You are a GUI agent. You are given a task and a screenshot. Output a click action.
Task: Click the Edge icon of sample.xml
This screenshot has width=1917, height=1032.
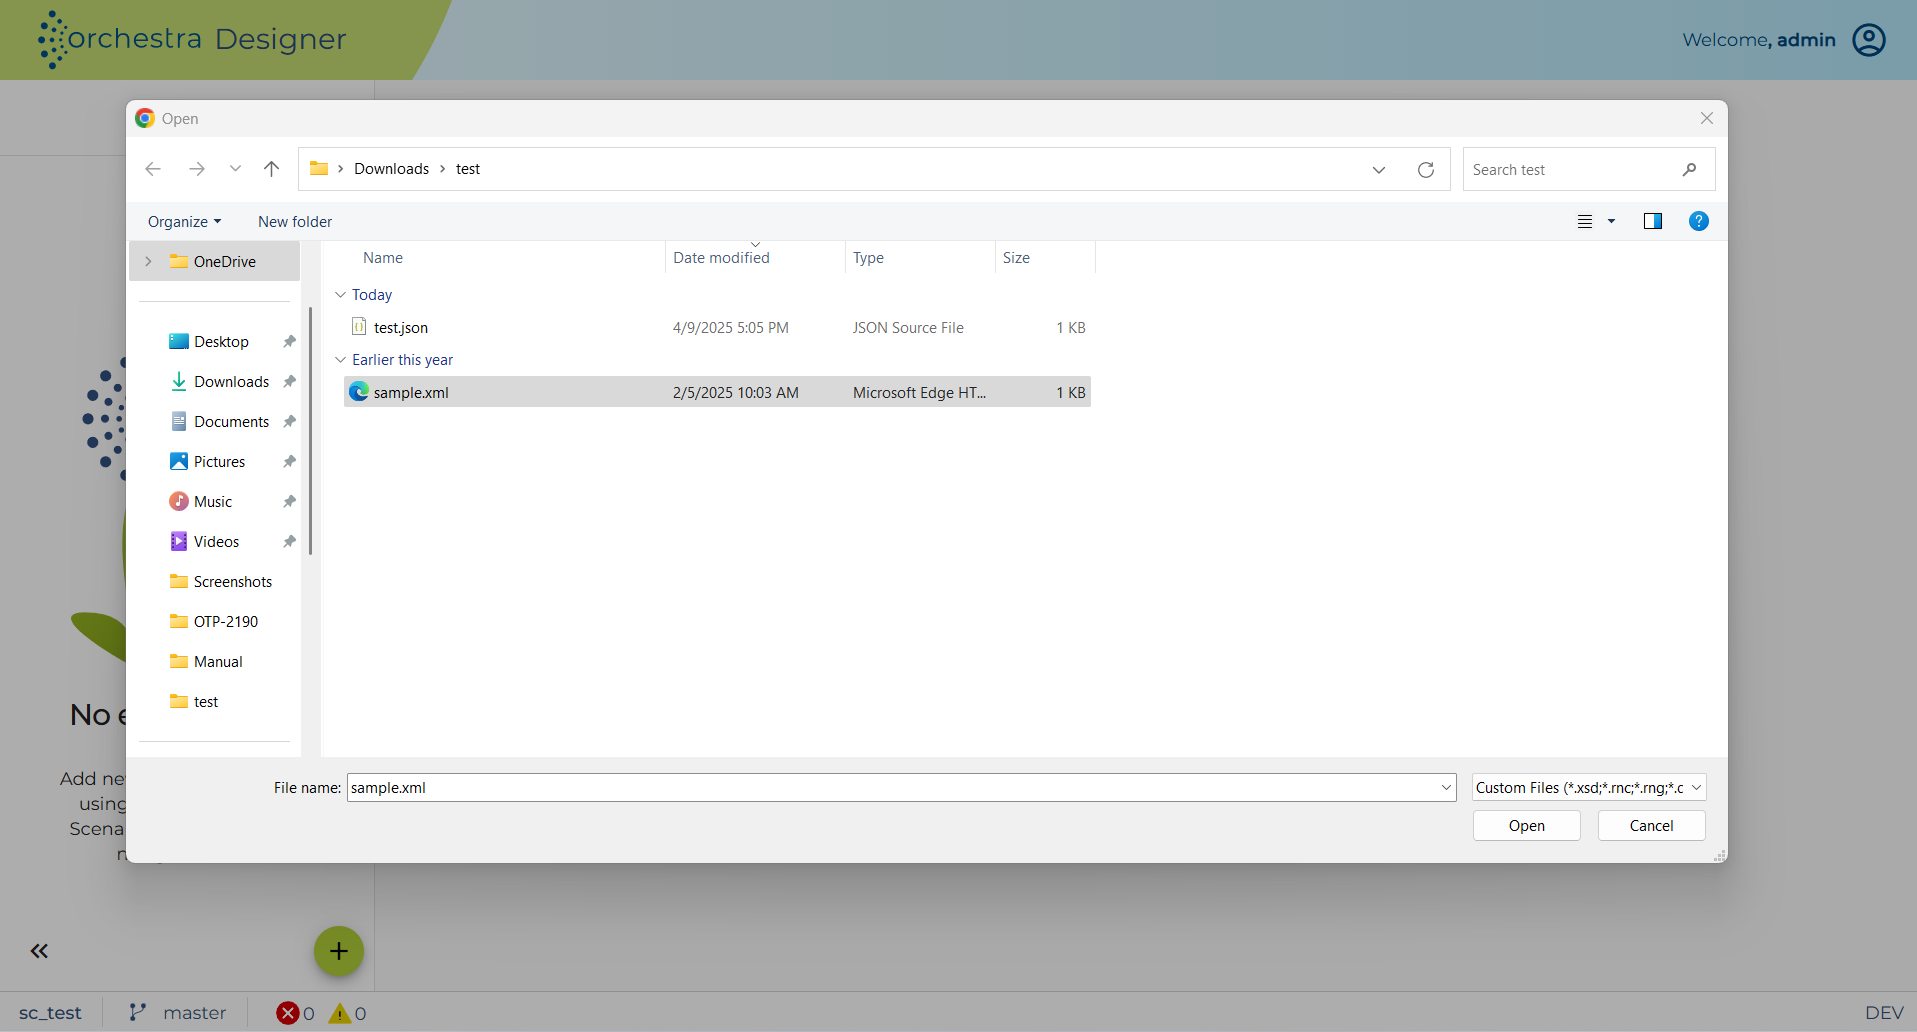tap(359, 392)
